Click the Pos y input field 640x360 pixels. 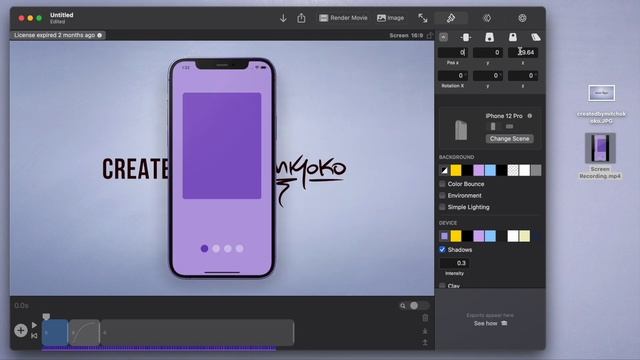tap(488, 52)
